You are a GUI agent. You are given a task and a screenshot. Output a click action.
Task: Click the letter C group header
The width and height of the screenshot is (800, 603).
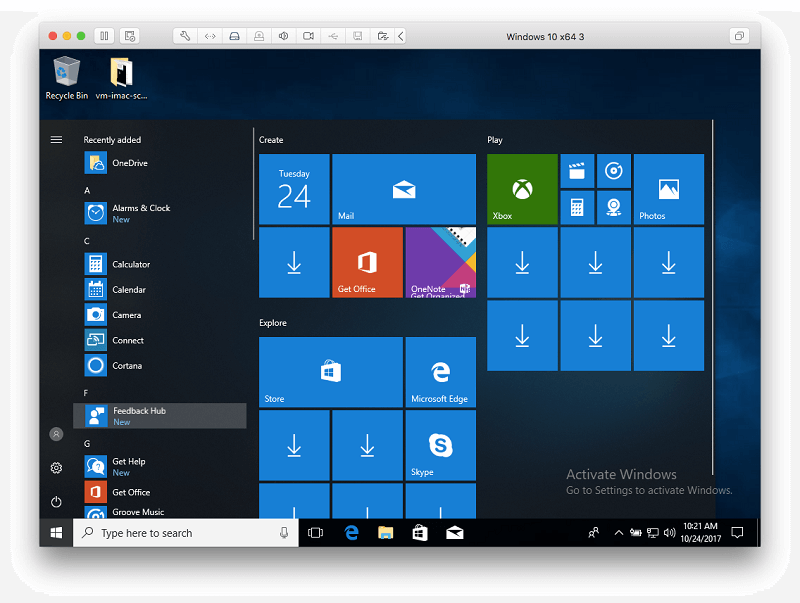point(87,241)
